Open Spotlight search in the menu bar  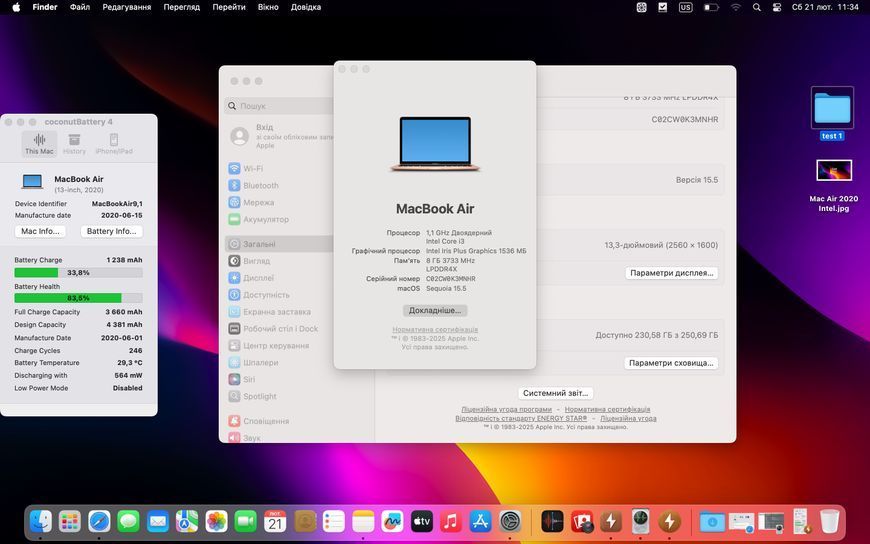756,7
